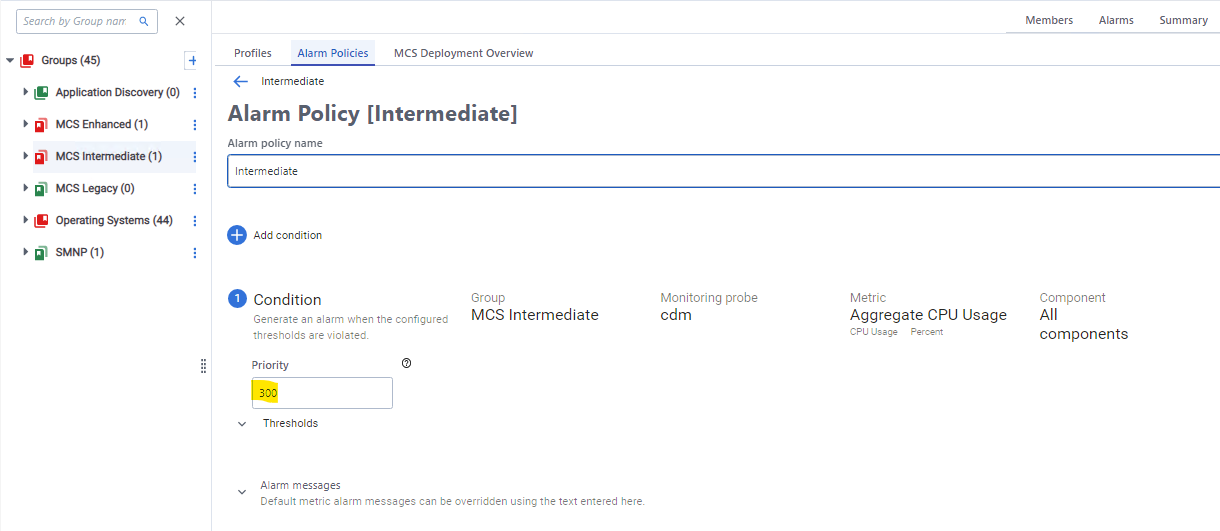Viewport: 1220px width, 531px height.
Task: Expand the Thresholds section
Action: pyautogui.click(x=242, y=424)
